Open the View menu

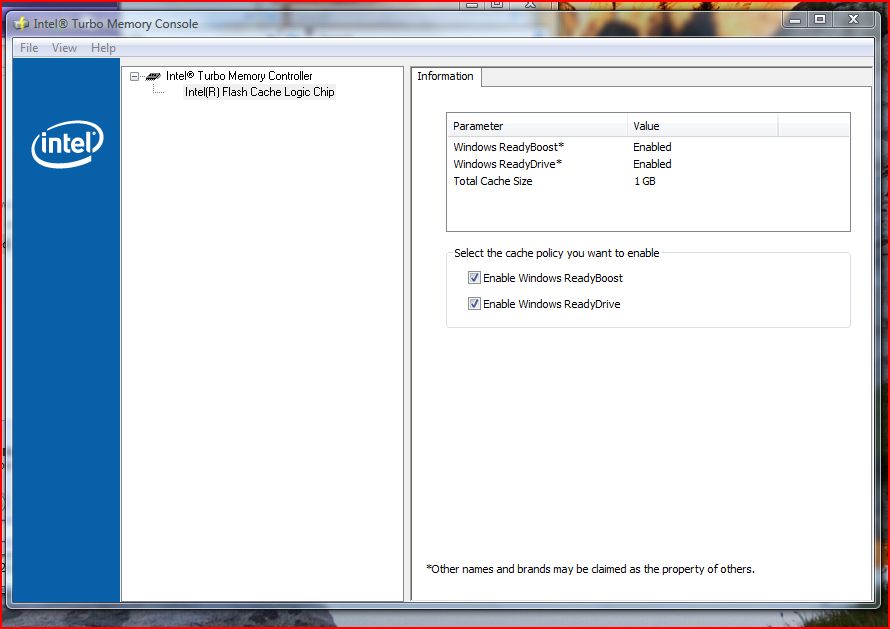(x=64, y=48)
